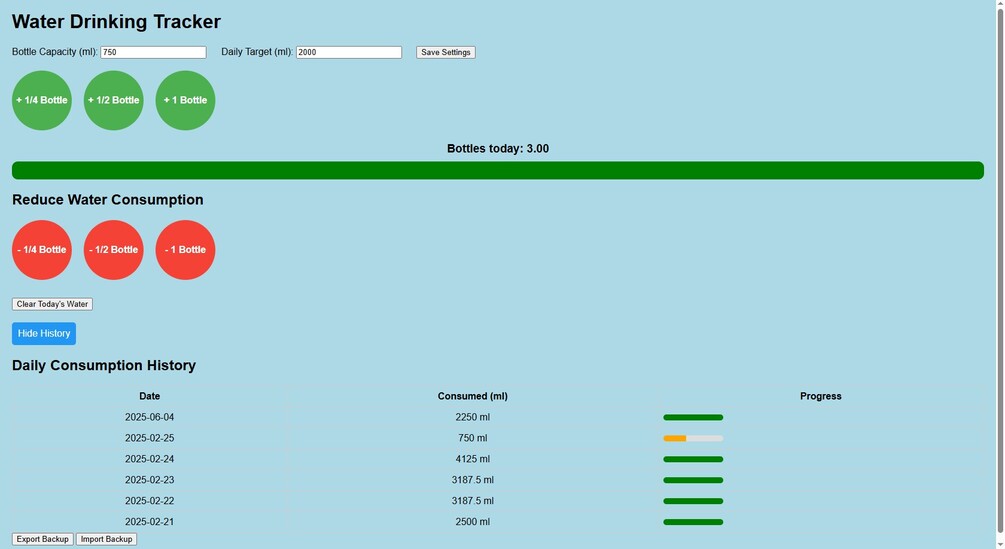Screen dimensions: 1005x549
Task: Click the page's vertical scrollbar
Action: (x=999, y=269)
